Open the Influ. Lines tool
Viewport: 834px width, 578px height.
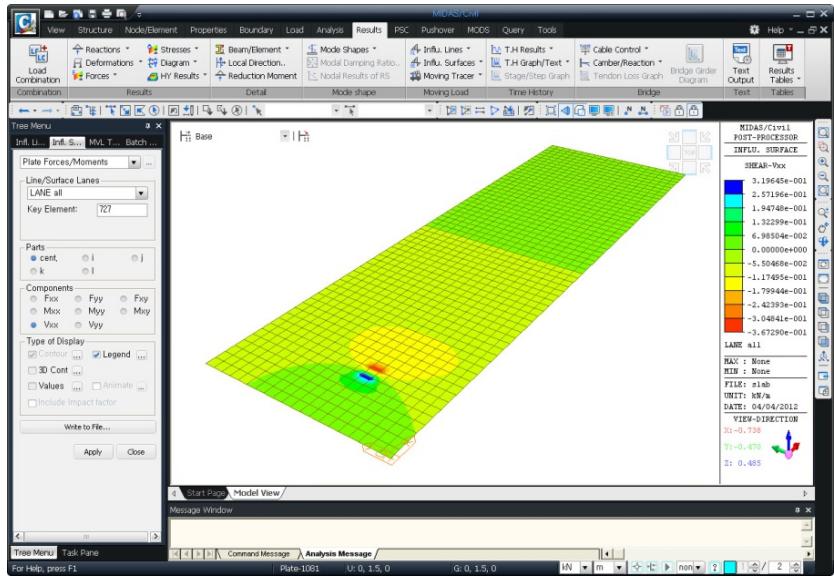point(441,49)
